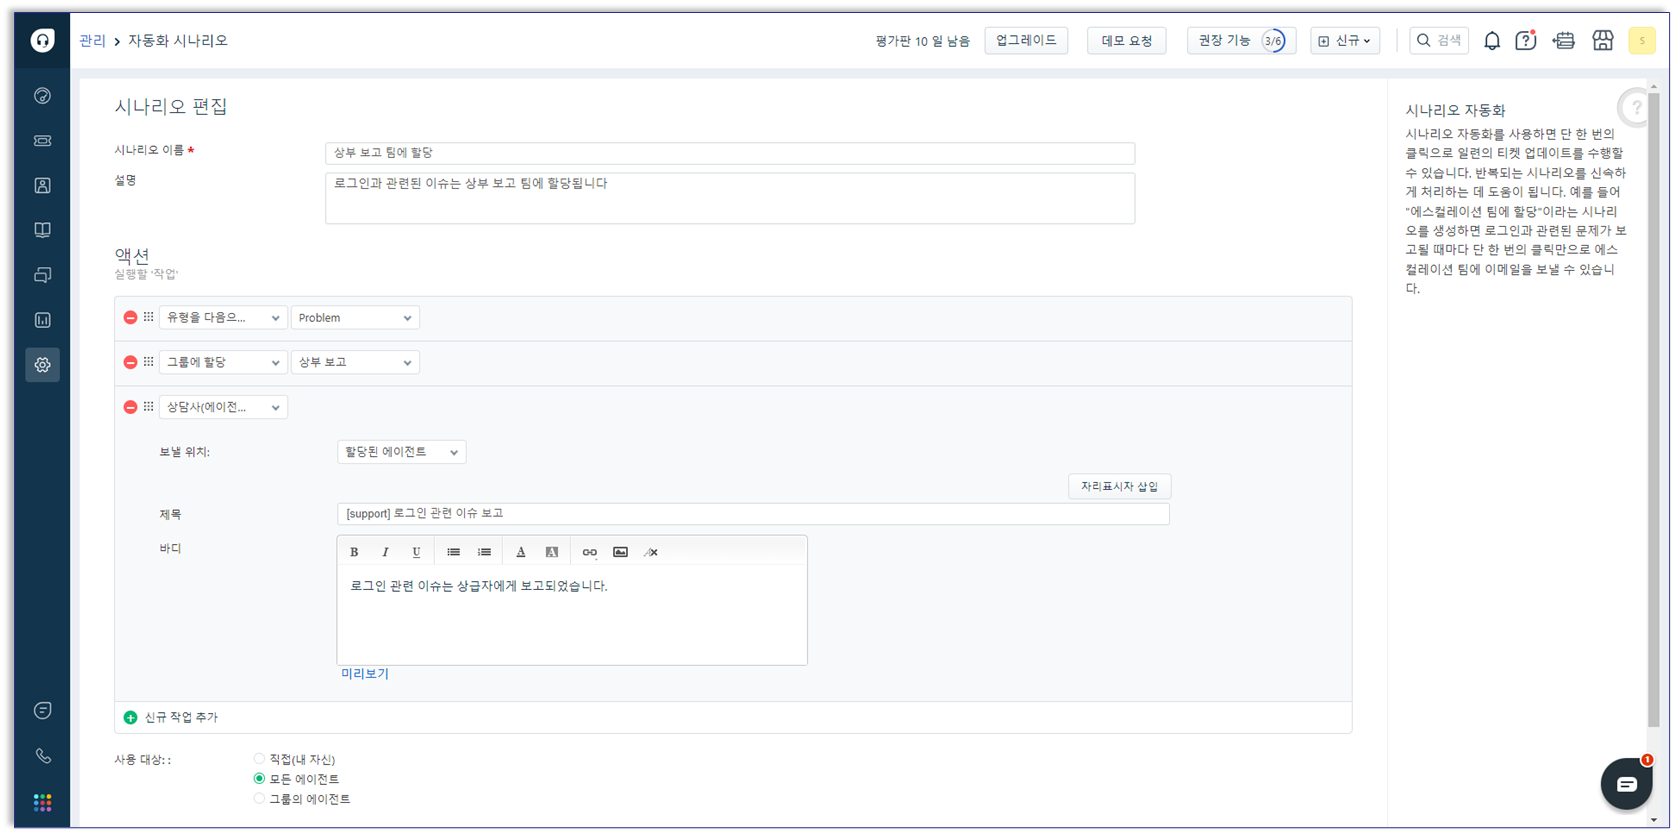The height and width of the screenshot is (834, 1673).
Task: Pick text color in editor toolbar
Action: pyautogui.click(x=520, y=552)
